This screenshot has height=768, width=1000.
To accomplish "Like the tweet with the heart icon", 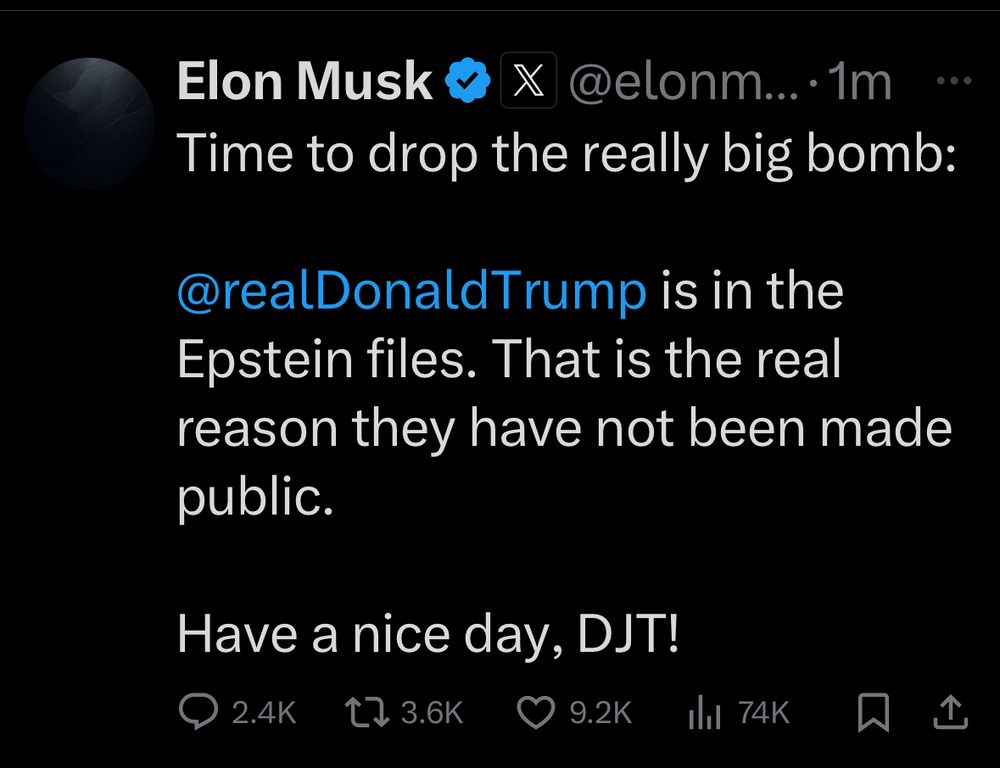I will tap(535, 712).
